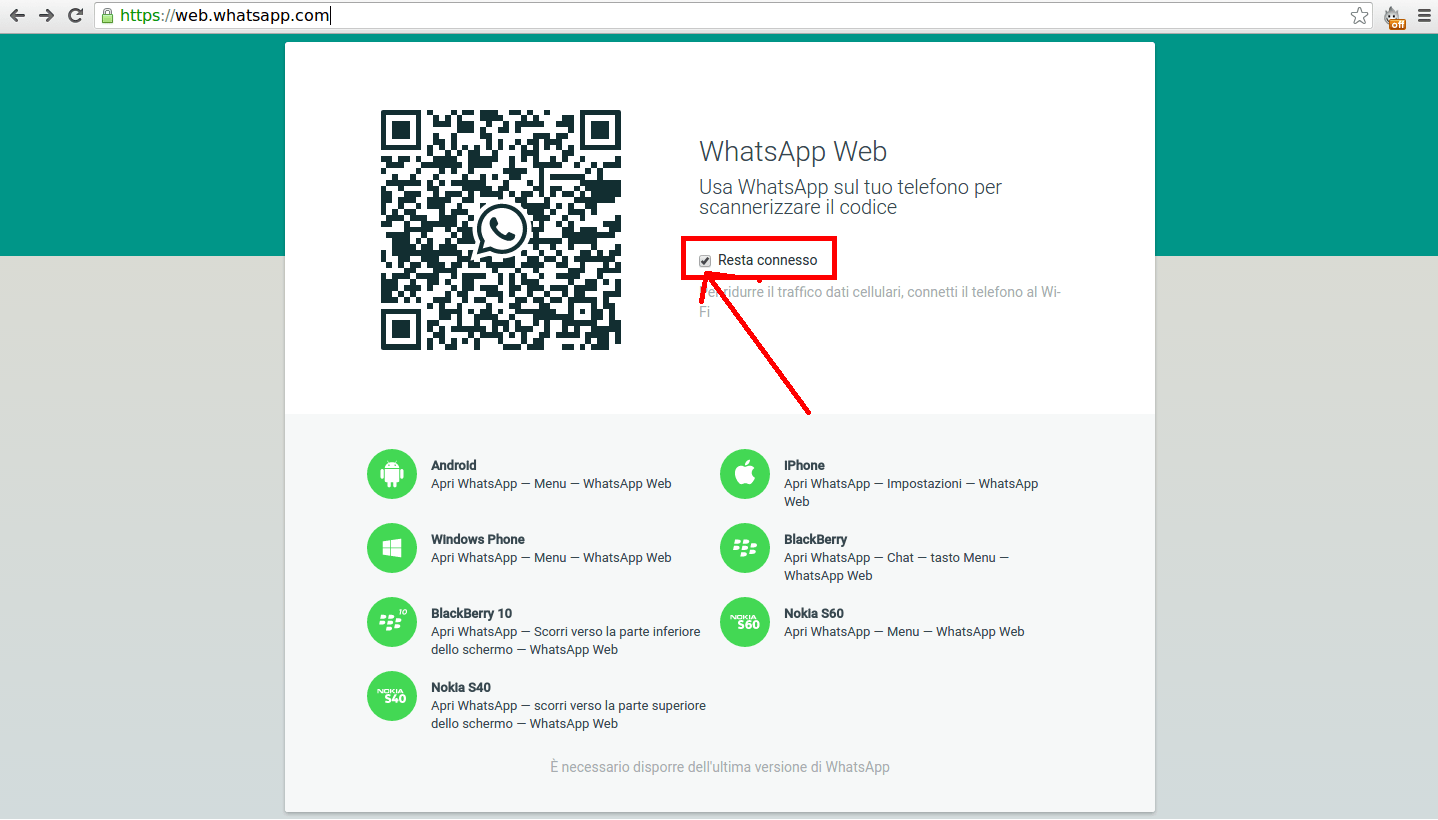The width and height of the screenshot is (1438, 820).
Task: Click the Nokia S40 heading text
Action: 461,687
